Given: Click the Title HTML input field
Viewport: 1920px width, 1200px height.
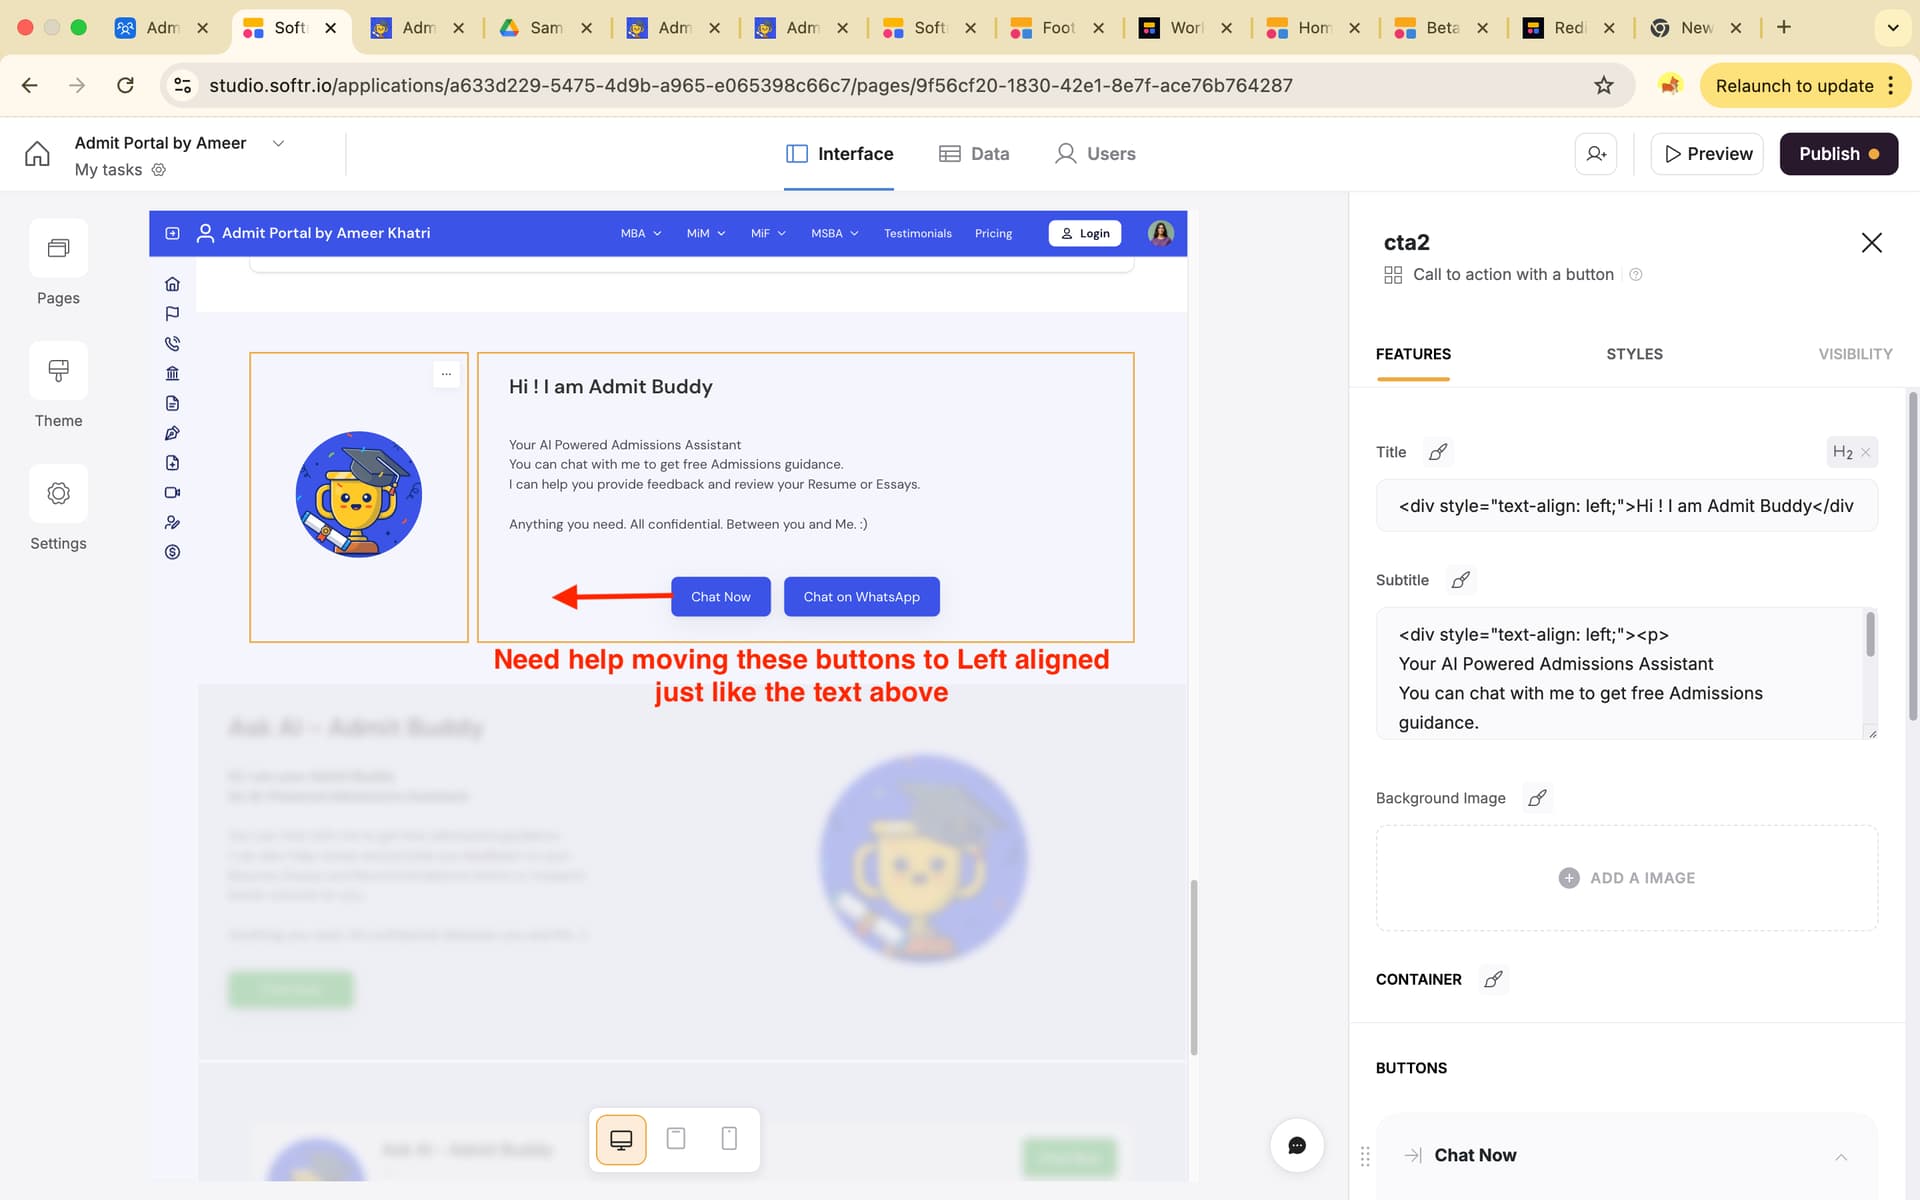Looking at the screenshot, I should [x=1626, y=506].
